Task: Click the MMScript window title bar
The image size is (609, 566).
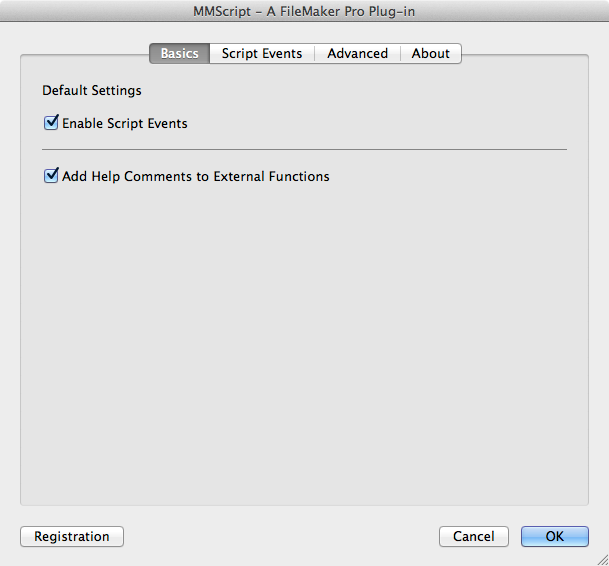Action: [304, 11]
